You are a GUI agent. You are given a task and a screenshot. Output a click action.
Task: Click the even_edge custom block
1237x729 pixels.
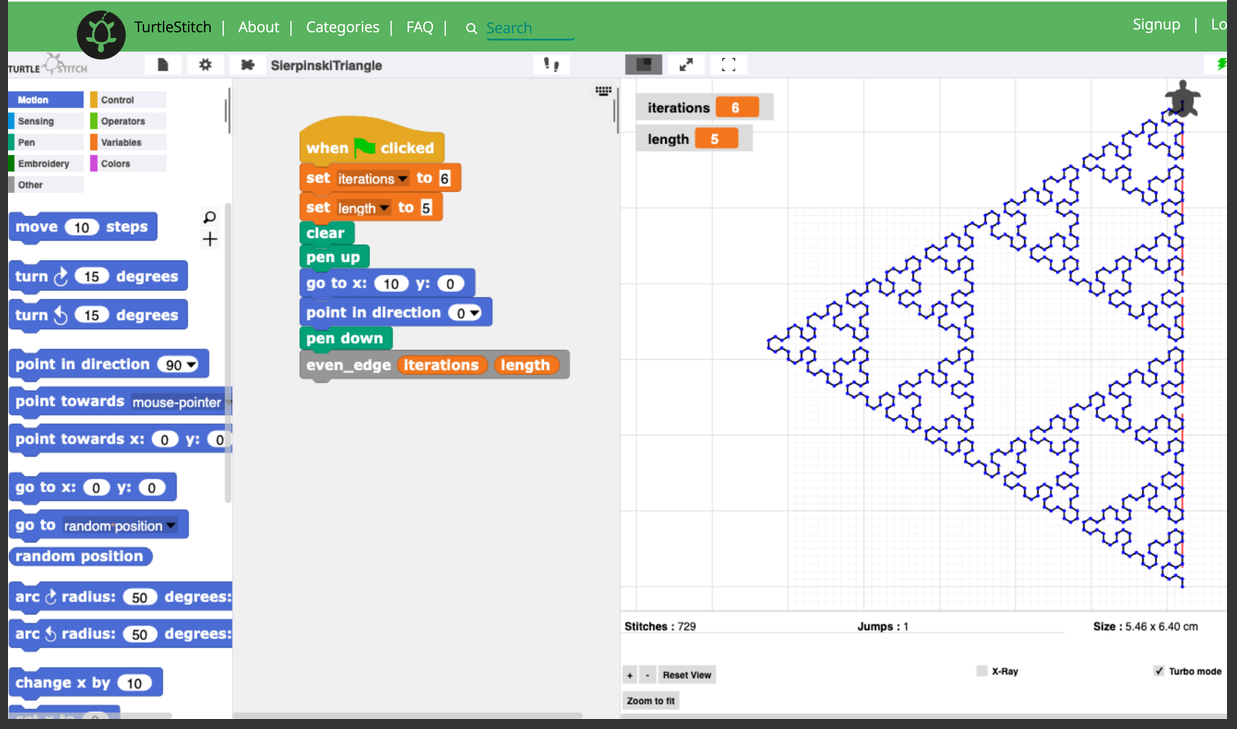click(x=434, y=365)
